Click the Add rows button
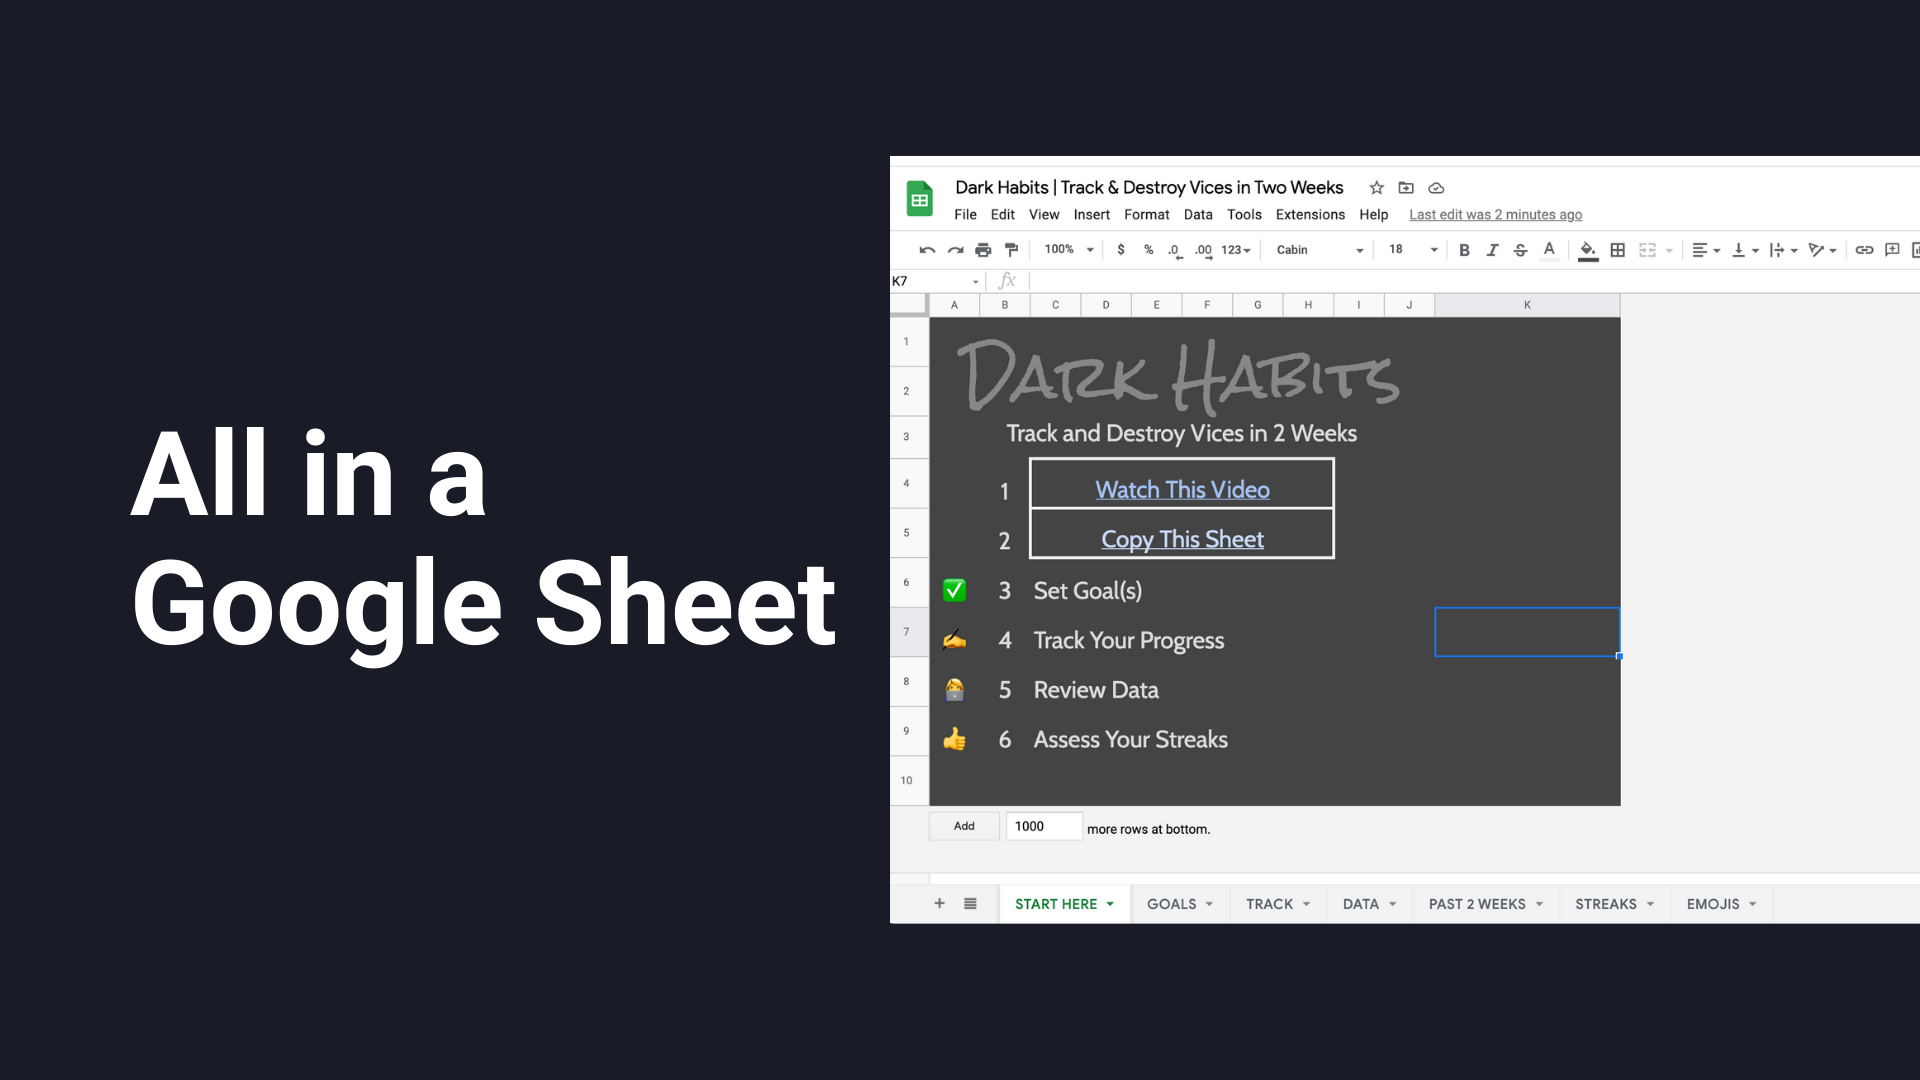Screen dimensions: 1920x1080 pos(964,826)
